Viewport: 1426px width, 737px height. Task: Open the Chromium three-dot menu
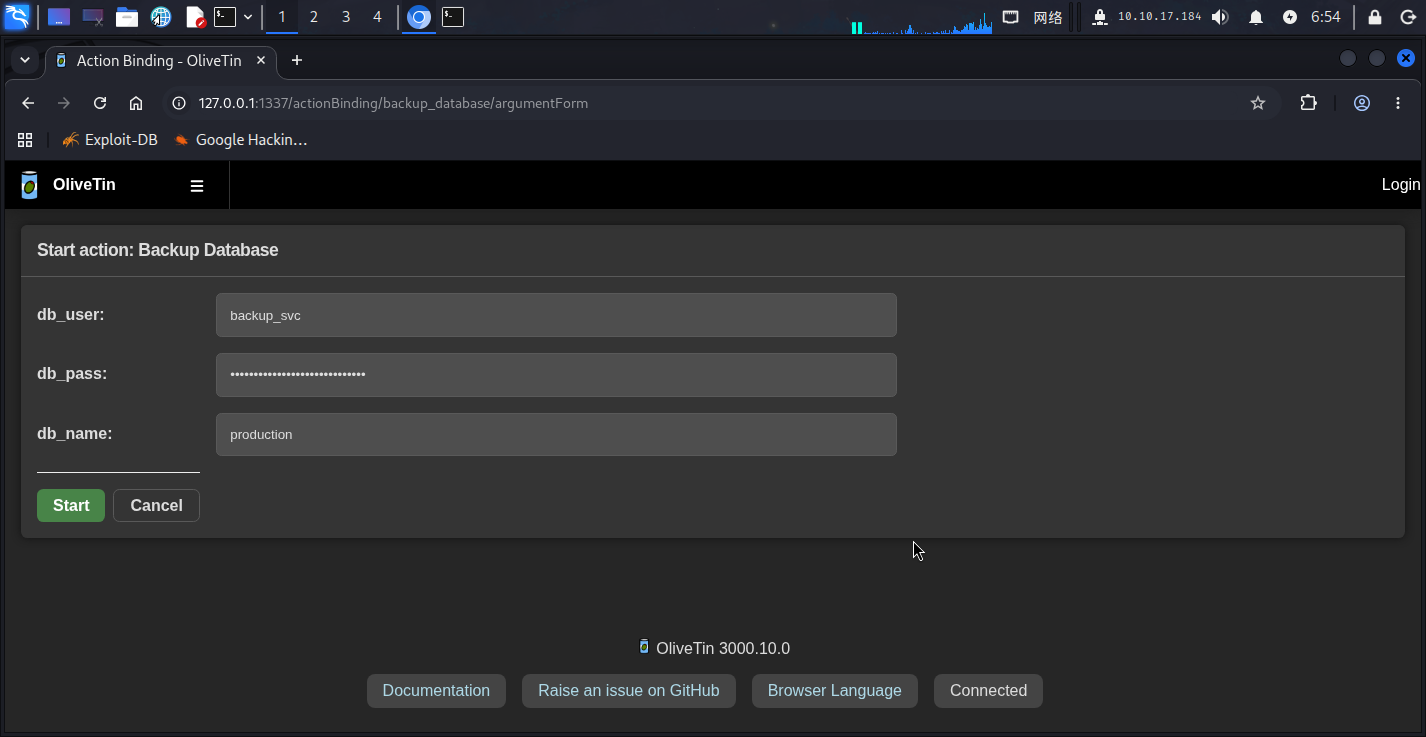[x=1398, y=103]
